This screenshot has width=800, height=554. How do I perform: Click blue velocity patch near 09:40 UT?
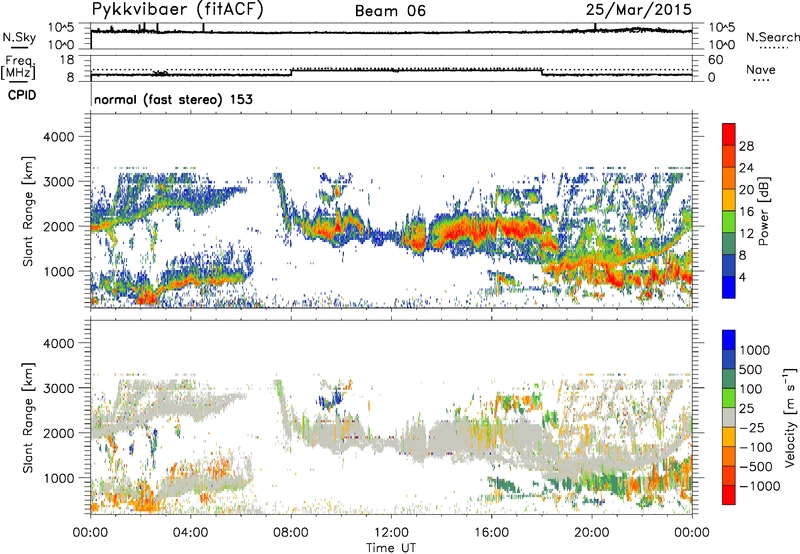click(331, 399)
